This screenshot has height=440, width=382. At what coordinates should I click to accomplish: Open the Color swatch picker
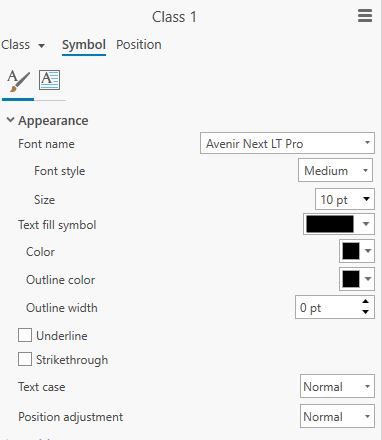tap(357, 251)
